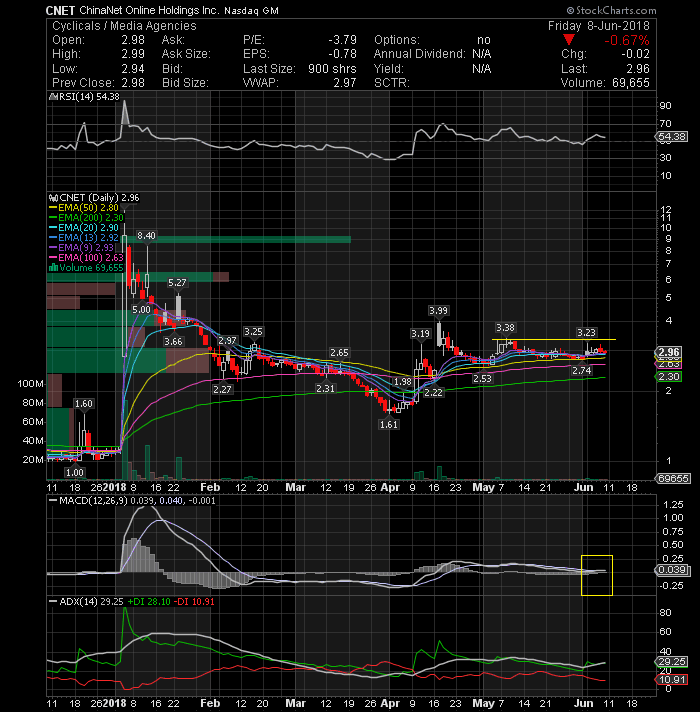The height and width of the screenshot is (712, 700).
Task: Click the 3.25 price label
Action: [253, 331]
